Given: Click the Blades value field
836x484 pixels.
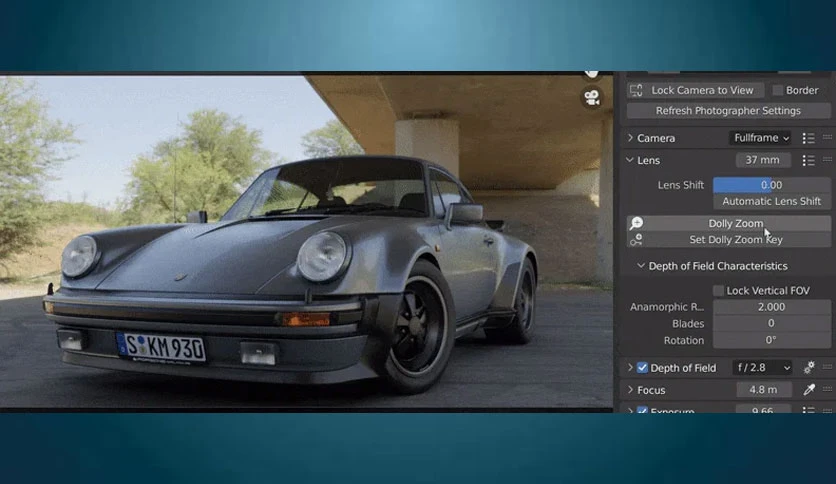Looking at the screenshot, I should point(771,324).
